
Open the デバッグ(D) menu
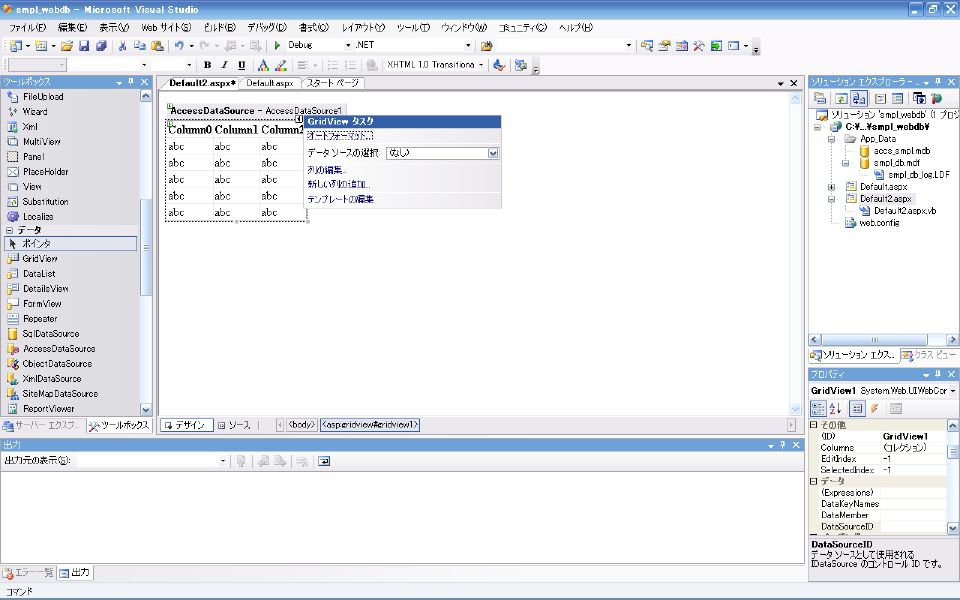[x=267, y=28]
